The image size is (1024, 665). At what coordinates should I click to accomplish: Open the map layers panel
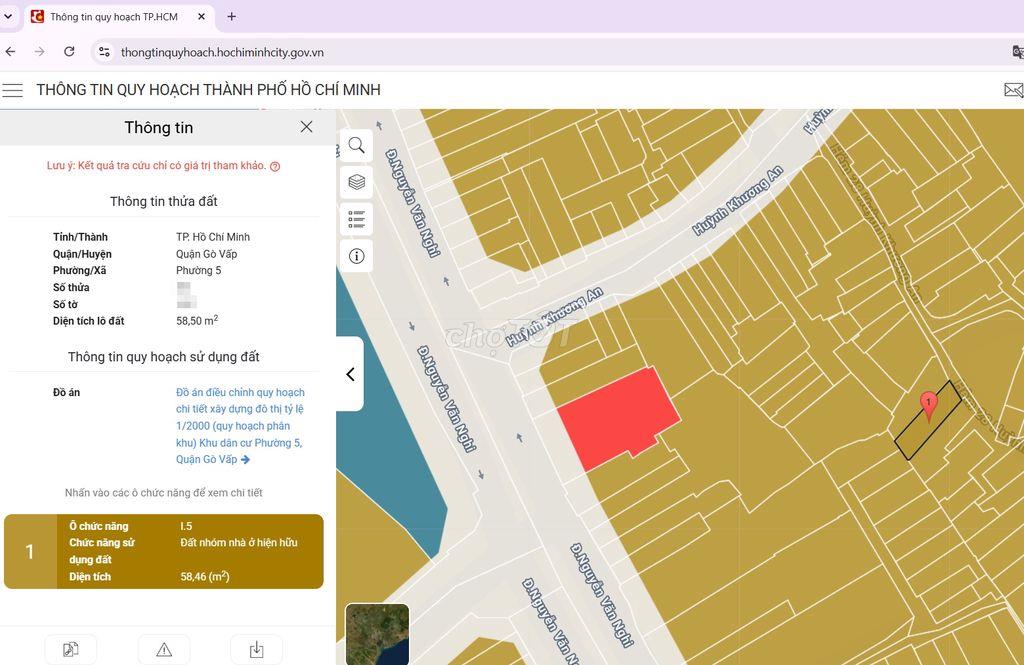[357, 182]
